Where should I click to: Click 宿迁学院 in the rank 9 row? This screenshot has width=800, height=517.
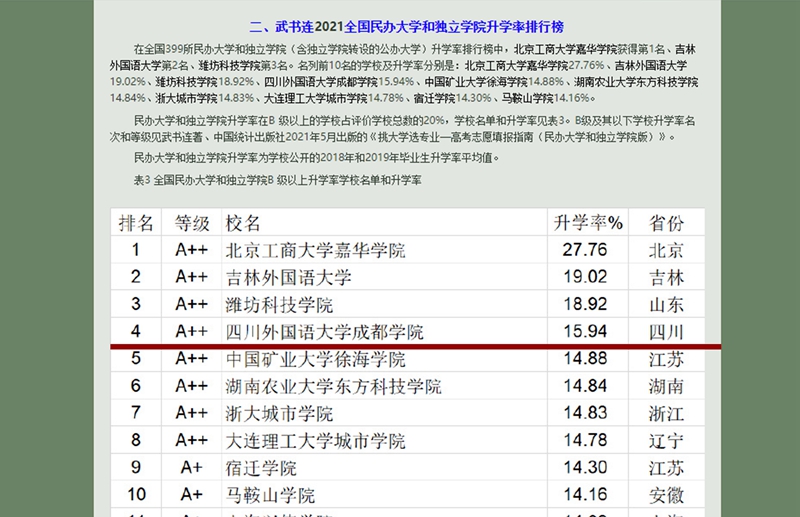click(262, 467)
